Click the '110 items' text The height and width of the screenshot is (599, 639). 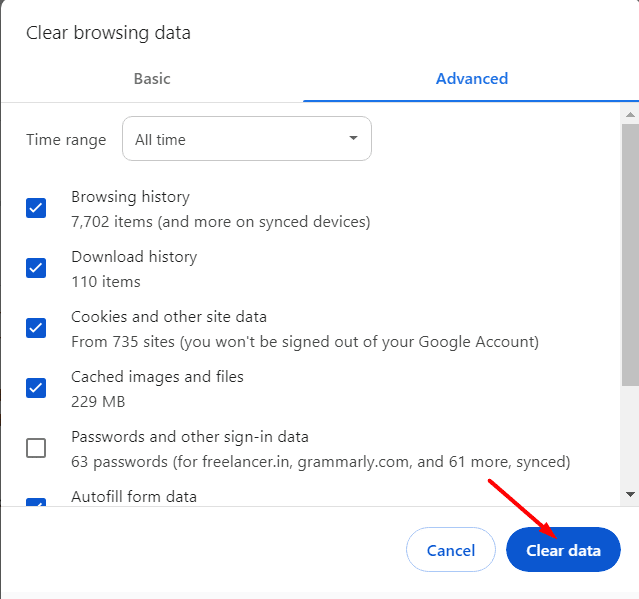tap(106, 282)
